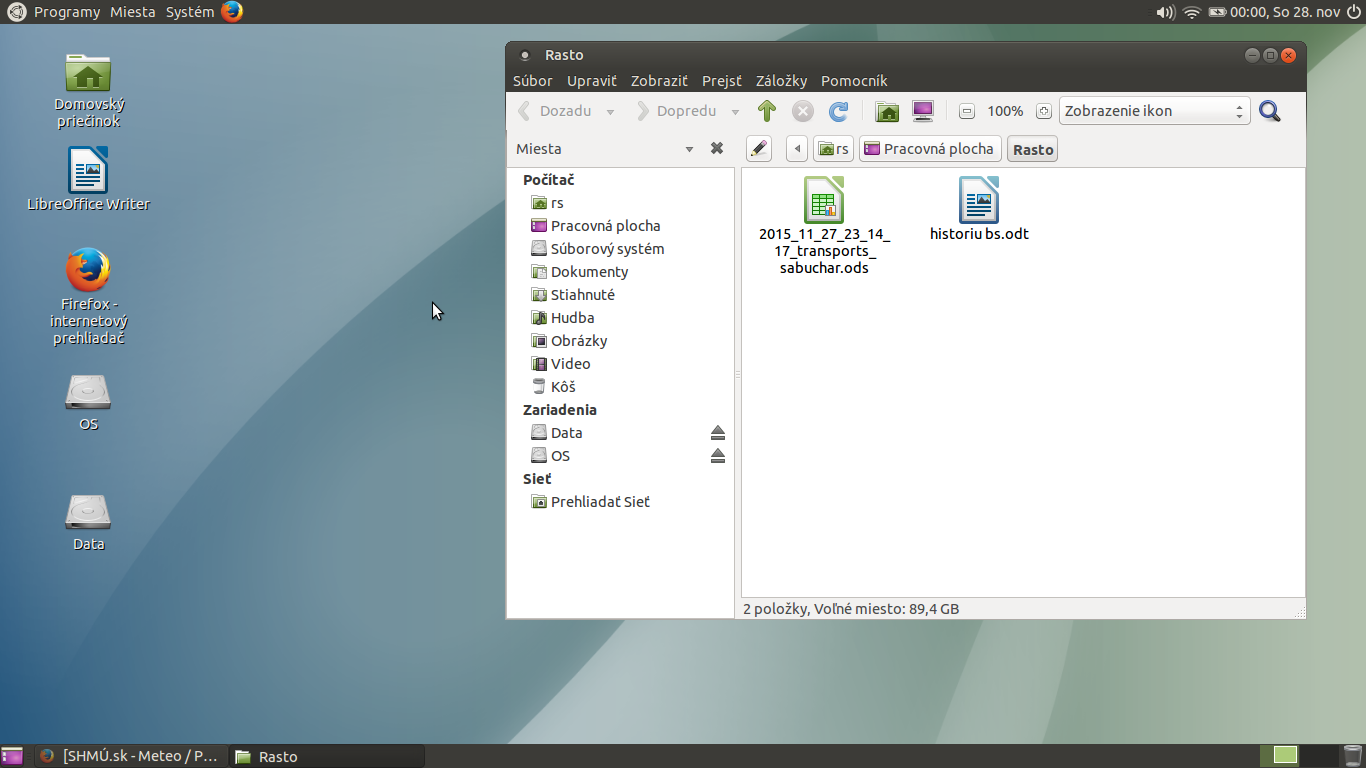
Task: Click the Computer icon in the toolbar
Action: pyautogui.click(x=923, y=111)
